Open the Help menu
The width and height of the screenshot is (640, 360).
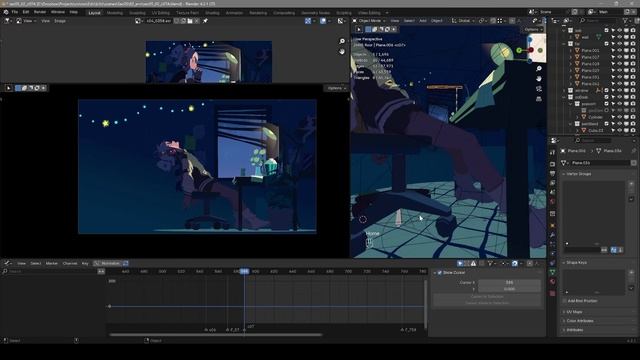tap(73, 12)
